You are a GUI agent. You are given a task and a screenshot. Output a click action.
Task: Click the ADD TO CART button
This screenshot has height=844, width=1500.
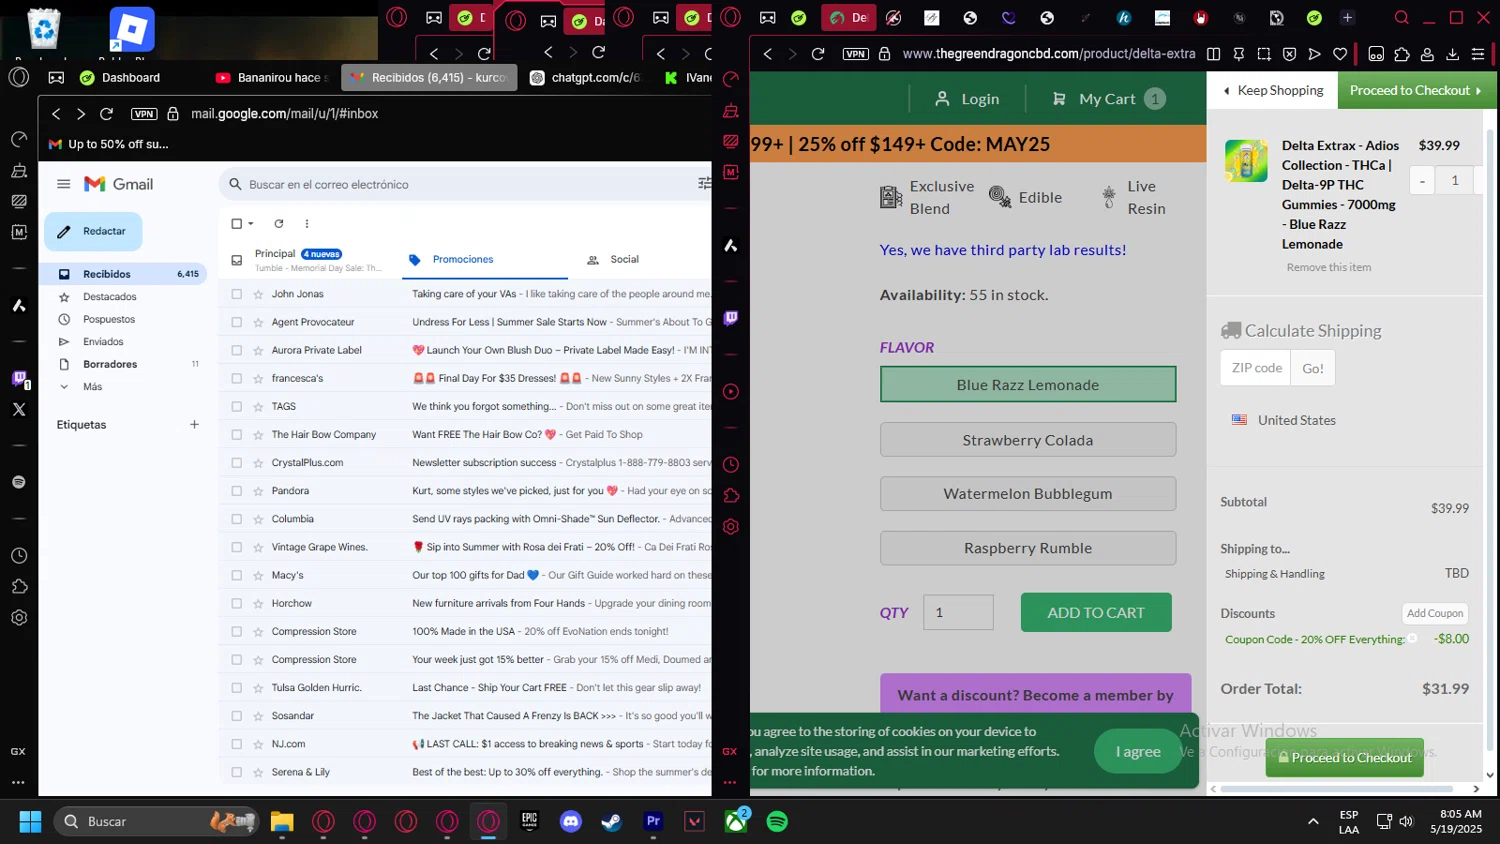point(1096,613)
